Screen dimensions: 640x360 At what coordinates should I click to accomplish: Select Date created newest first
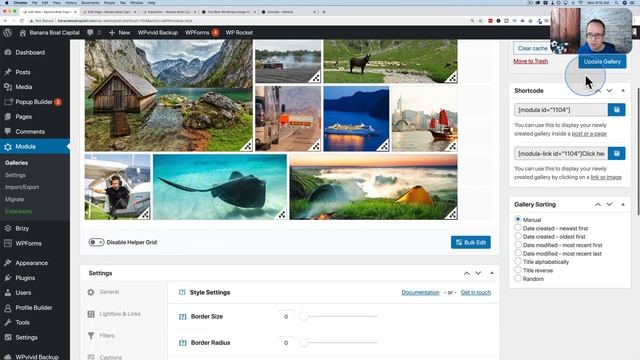point(518,228)
